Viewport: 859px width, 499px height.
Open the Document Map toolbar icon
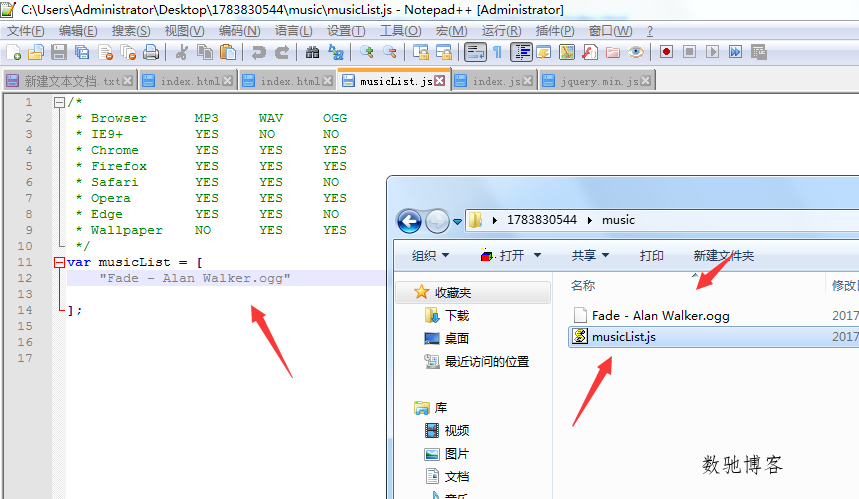(x=567, y=53)
